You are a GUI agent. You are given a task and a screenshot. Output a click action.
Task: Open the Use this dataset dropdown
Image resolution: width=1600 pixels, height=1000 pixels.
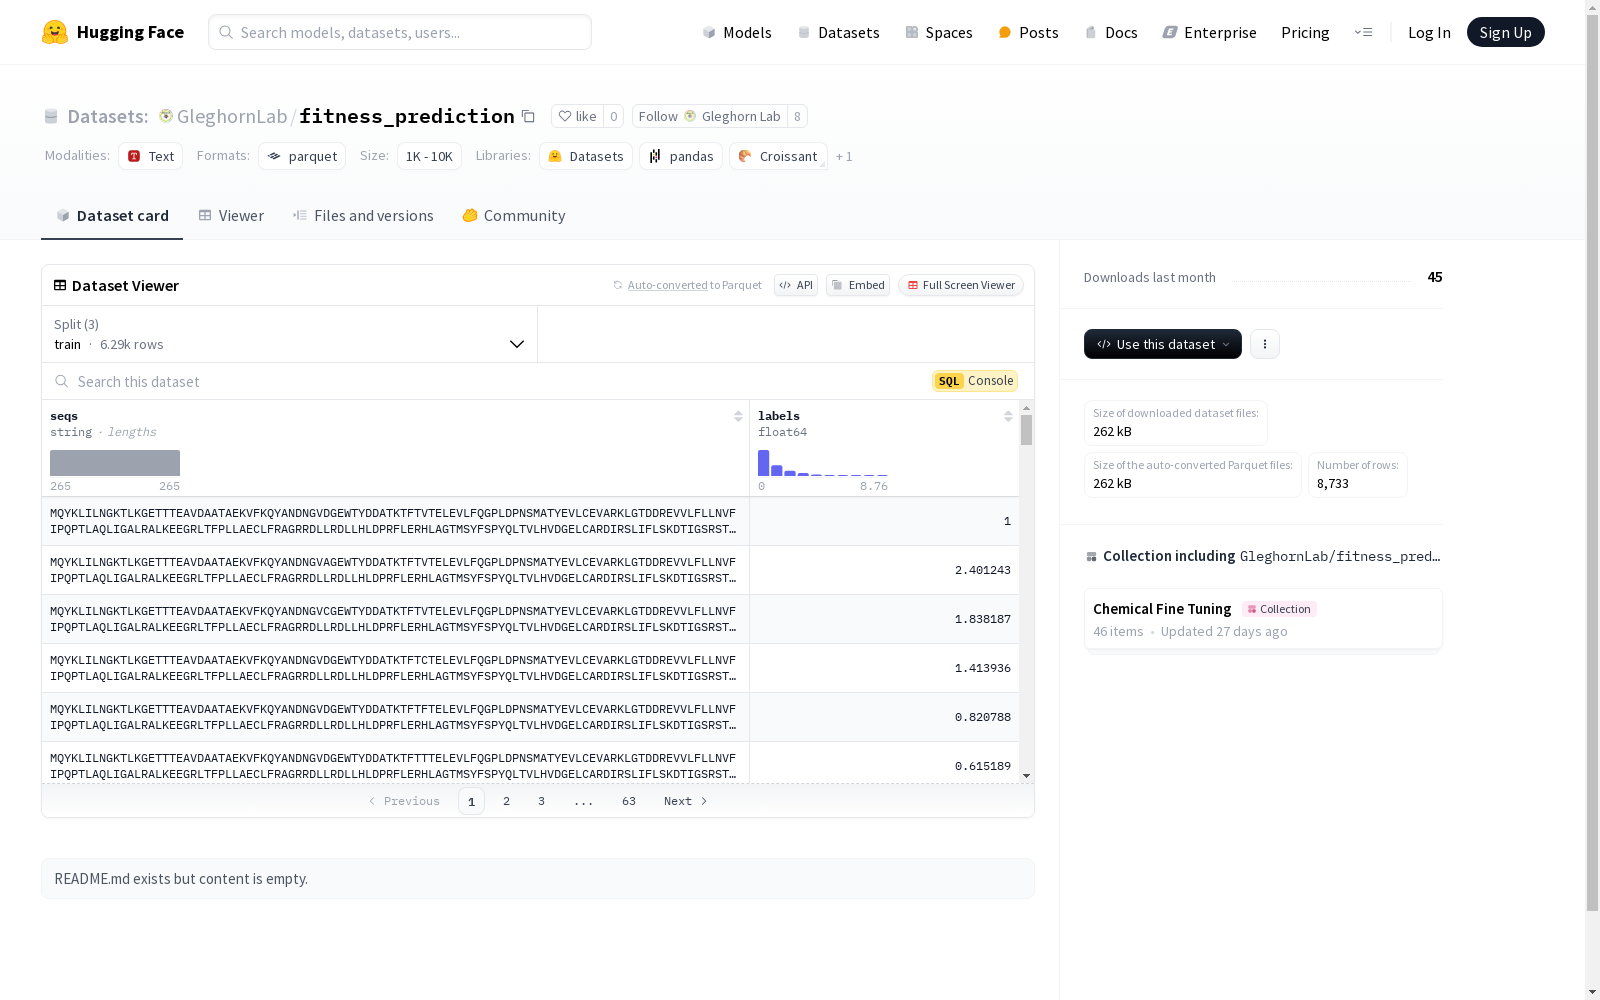click(x=1162, y=344)
